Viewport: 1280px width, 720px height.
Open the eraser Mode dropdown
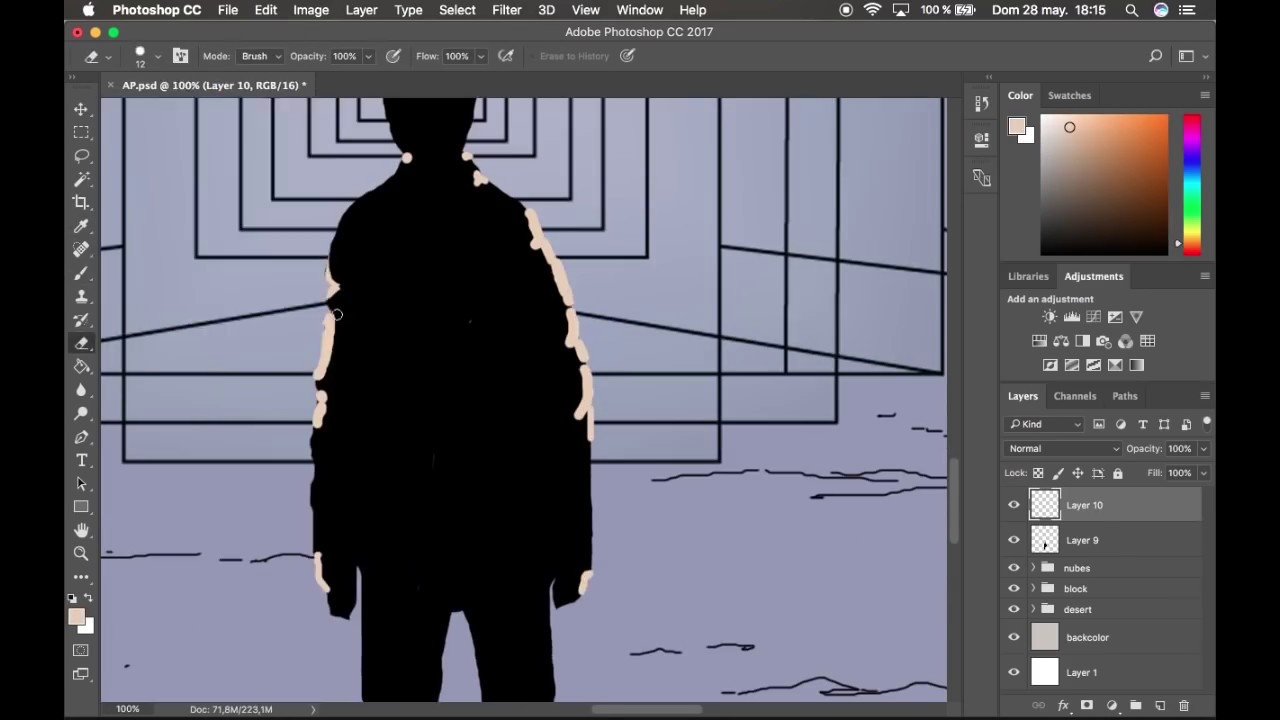pyautogui.click(x=261, y=56)
